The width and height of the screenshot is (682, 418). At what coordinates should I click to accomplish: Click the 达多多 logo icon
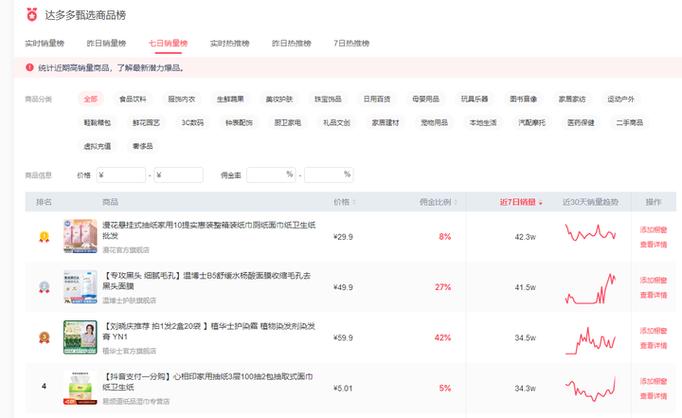point(32,14)
